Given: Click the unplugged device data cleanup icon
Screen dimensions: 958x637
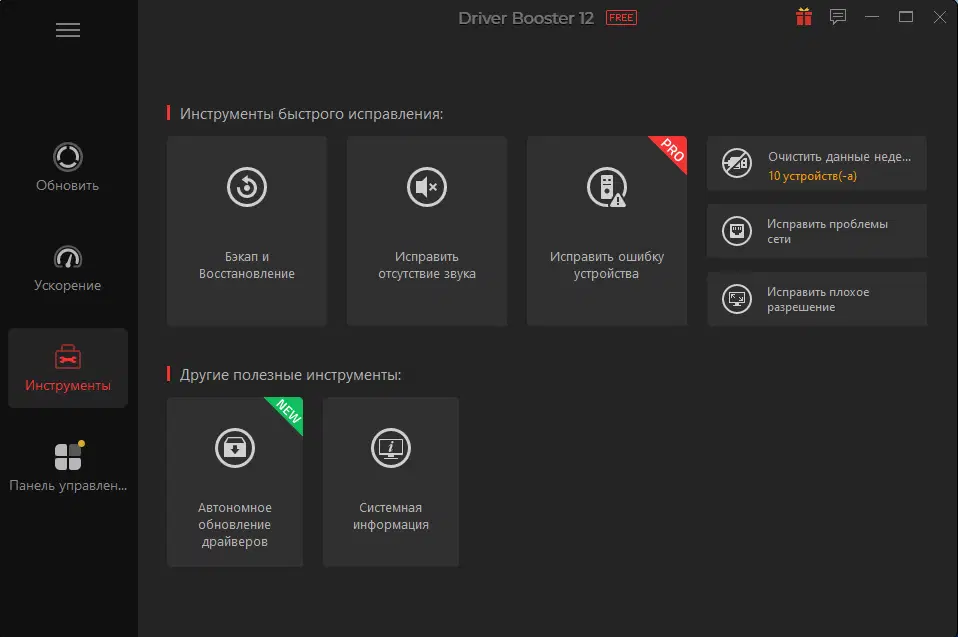Looking at the screenshot, I should 737,163.
